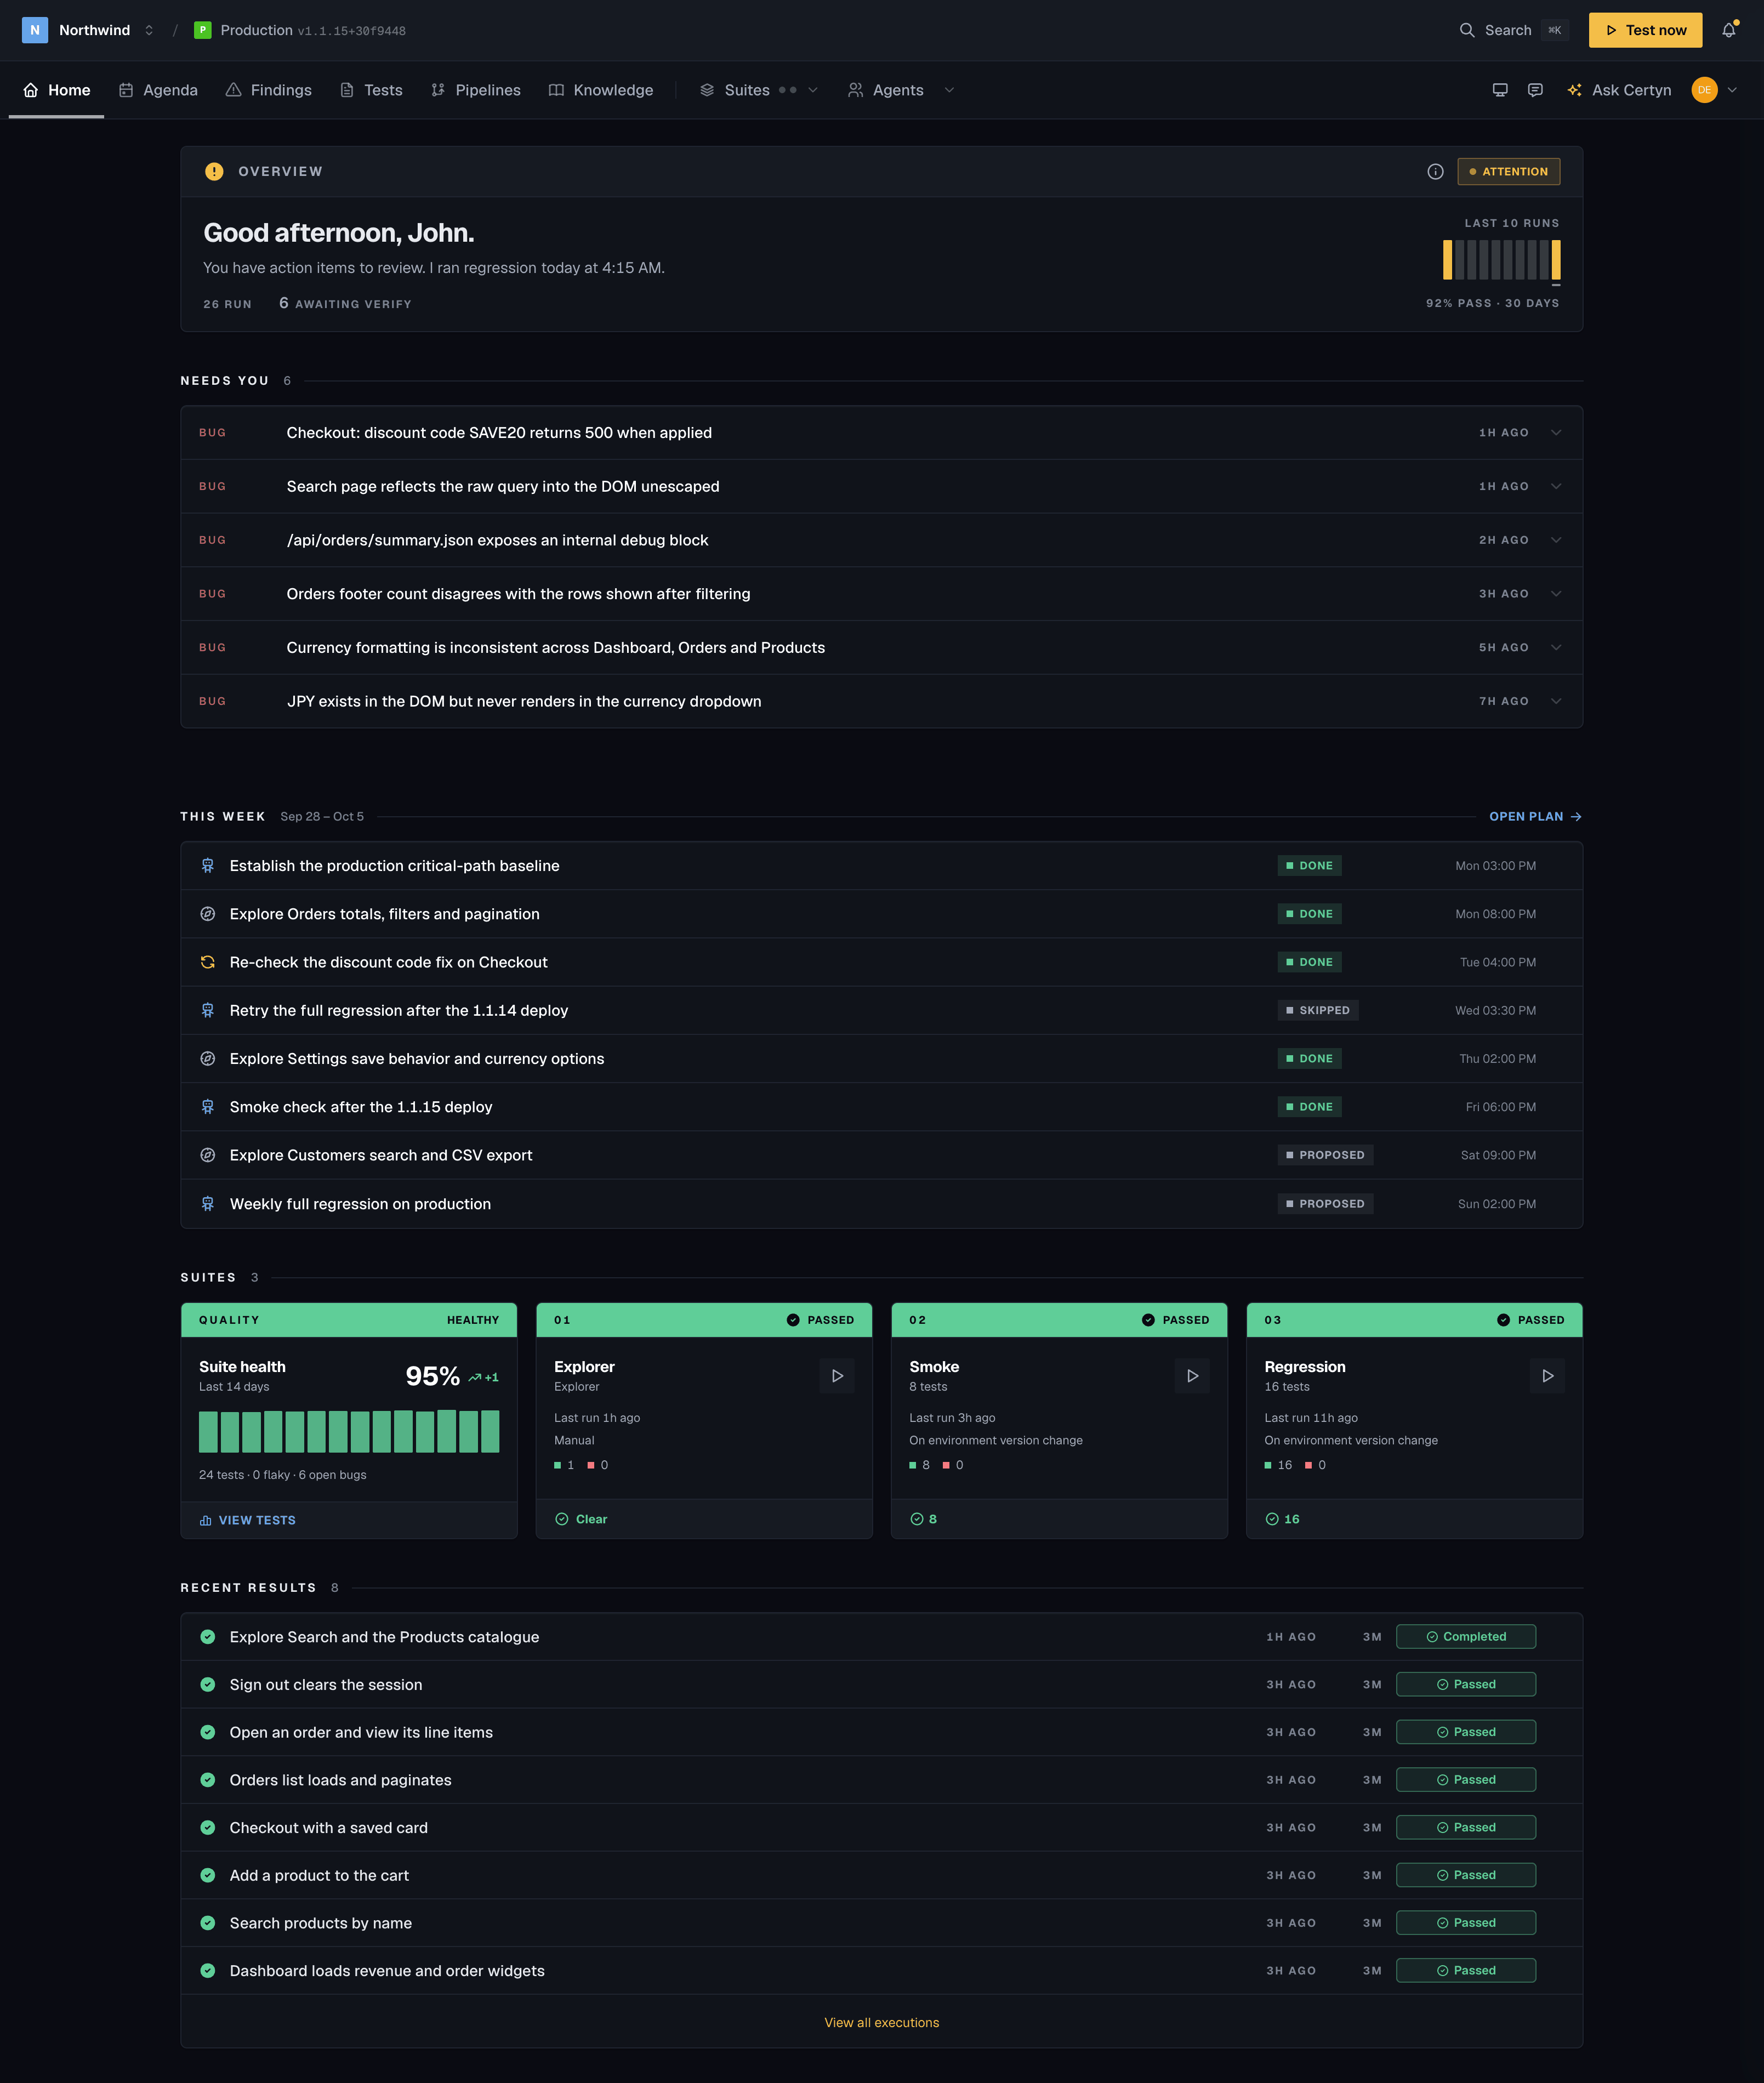Open the monitor display icon in navbar
The image size is (1764, 2083).
1500,90
